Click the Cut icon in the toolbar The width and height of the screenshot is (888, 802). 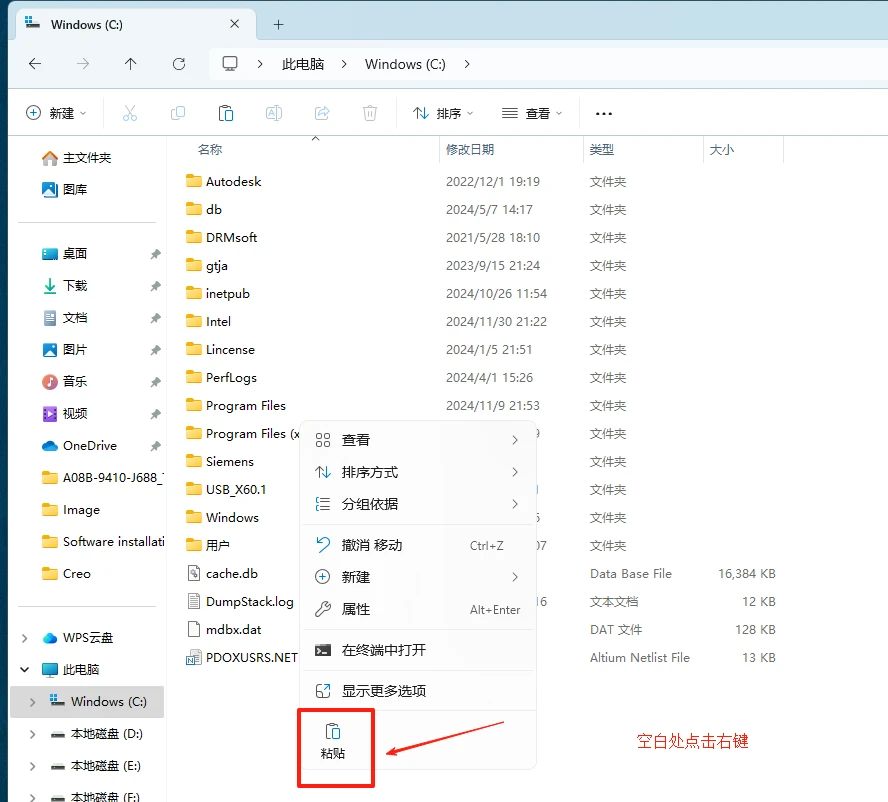(x=129, y=113)
